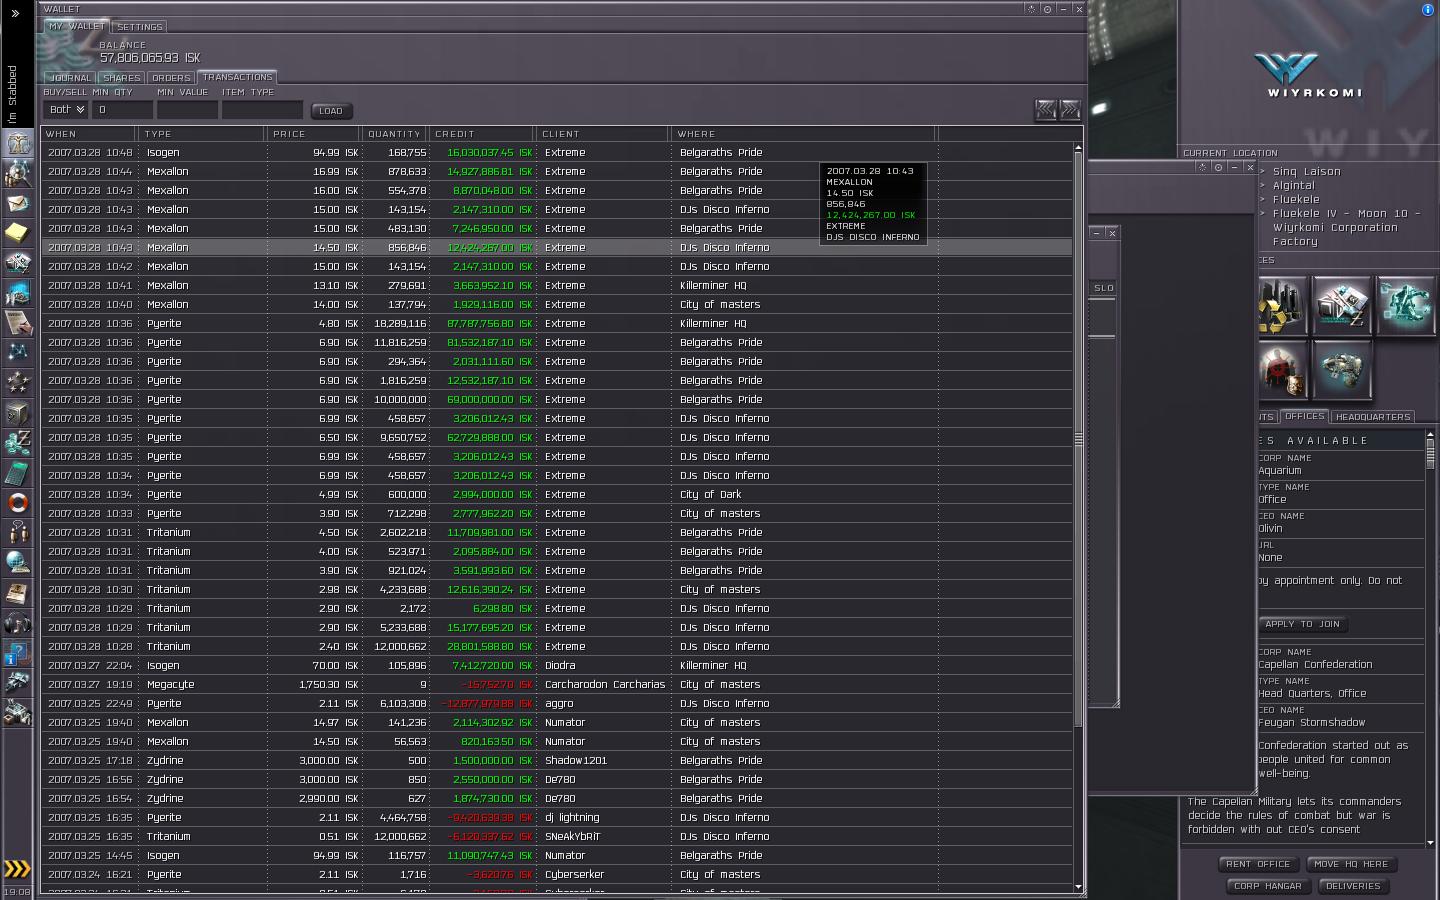Screen dimensions: 1440x900
Task: Sort transactions by the Price column header
Action: click(313, 134)
